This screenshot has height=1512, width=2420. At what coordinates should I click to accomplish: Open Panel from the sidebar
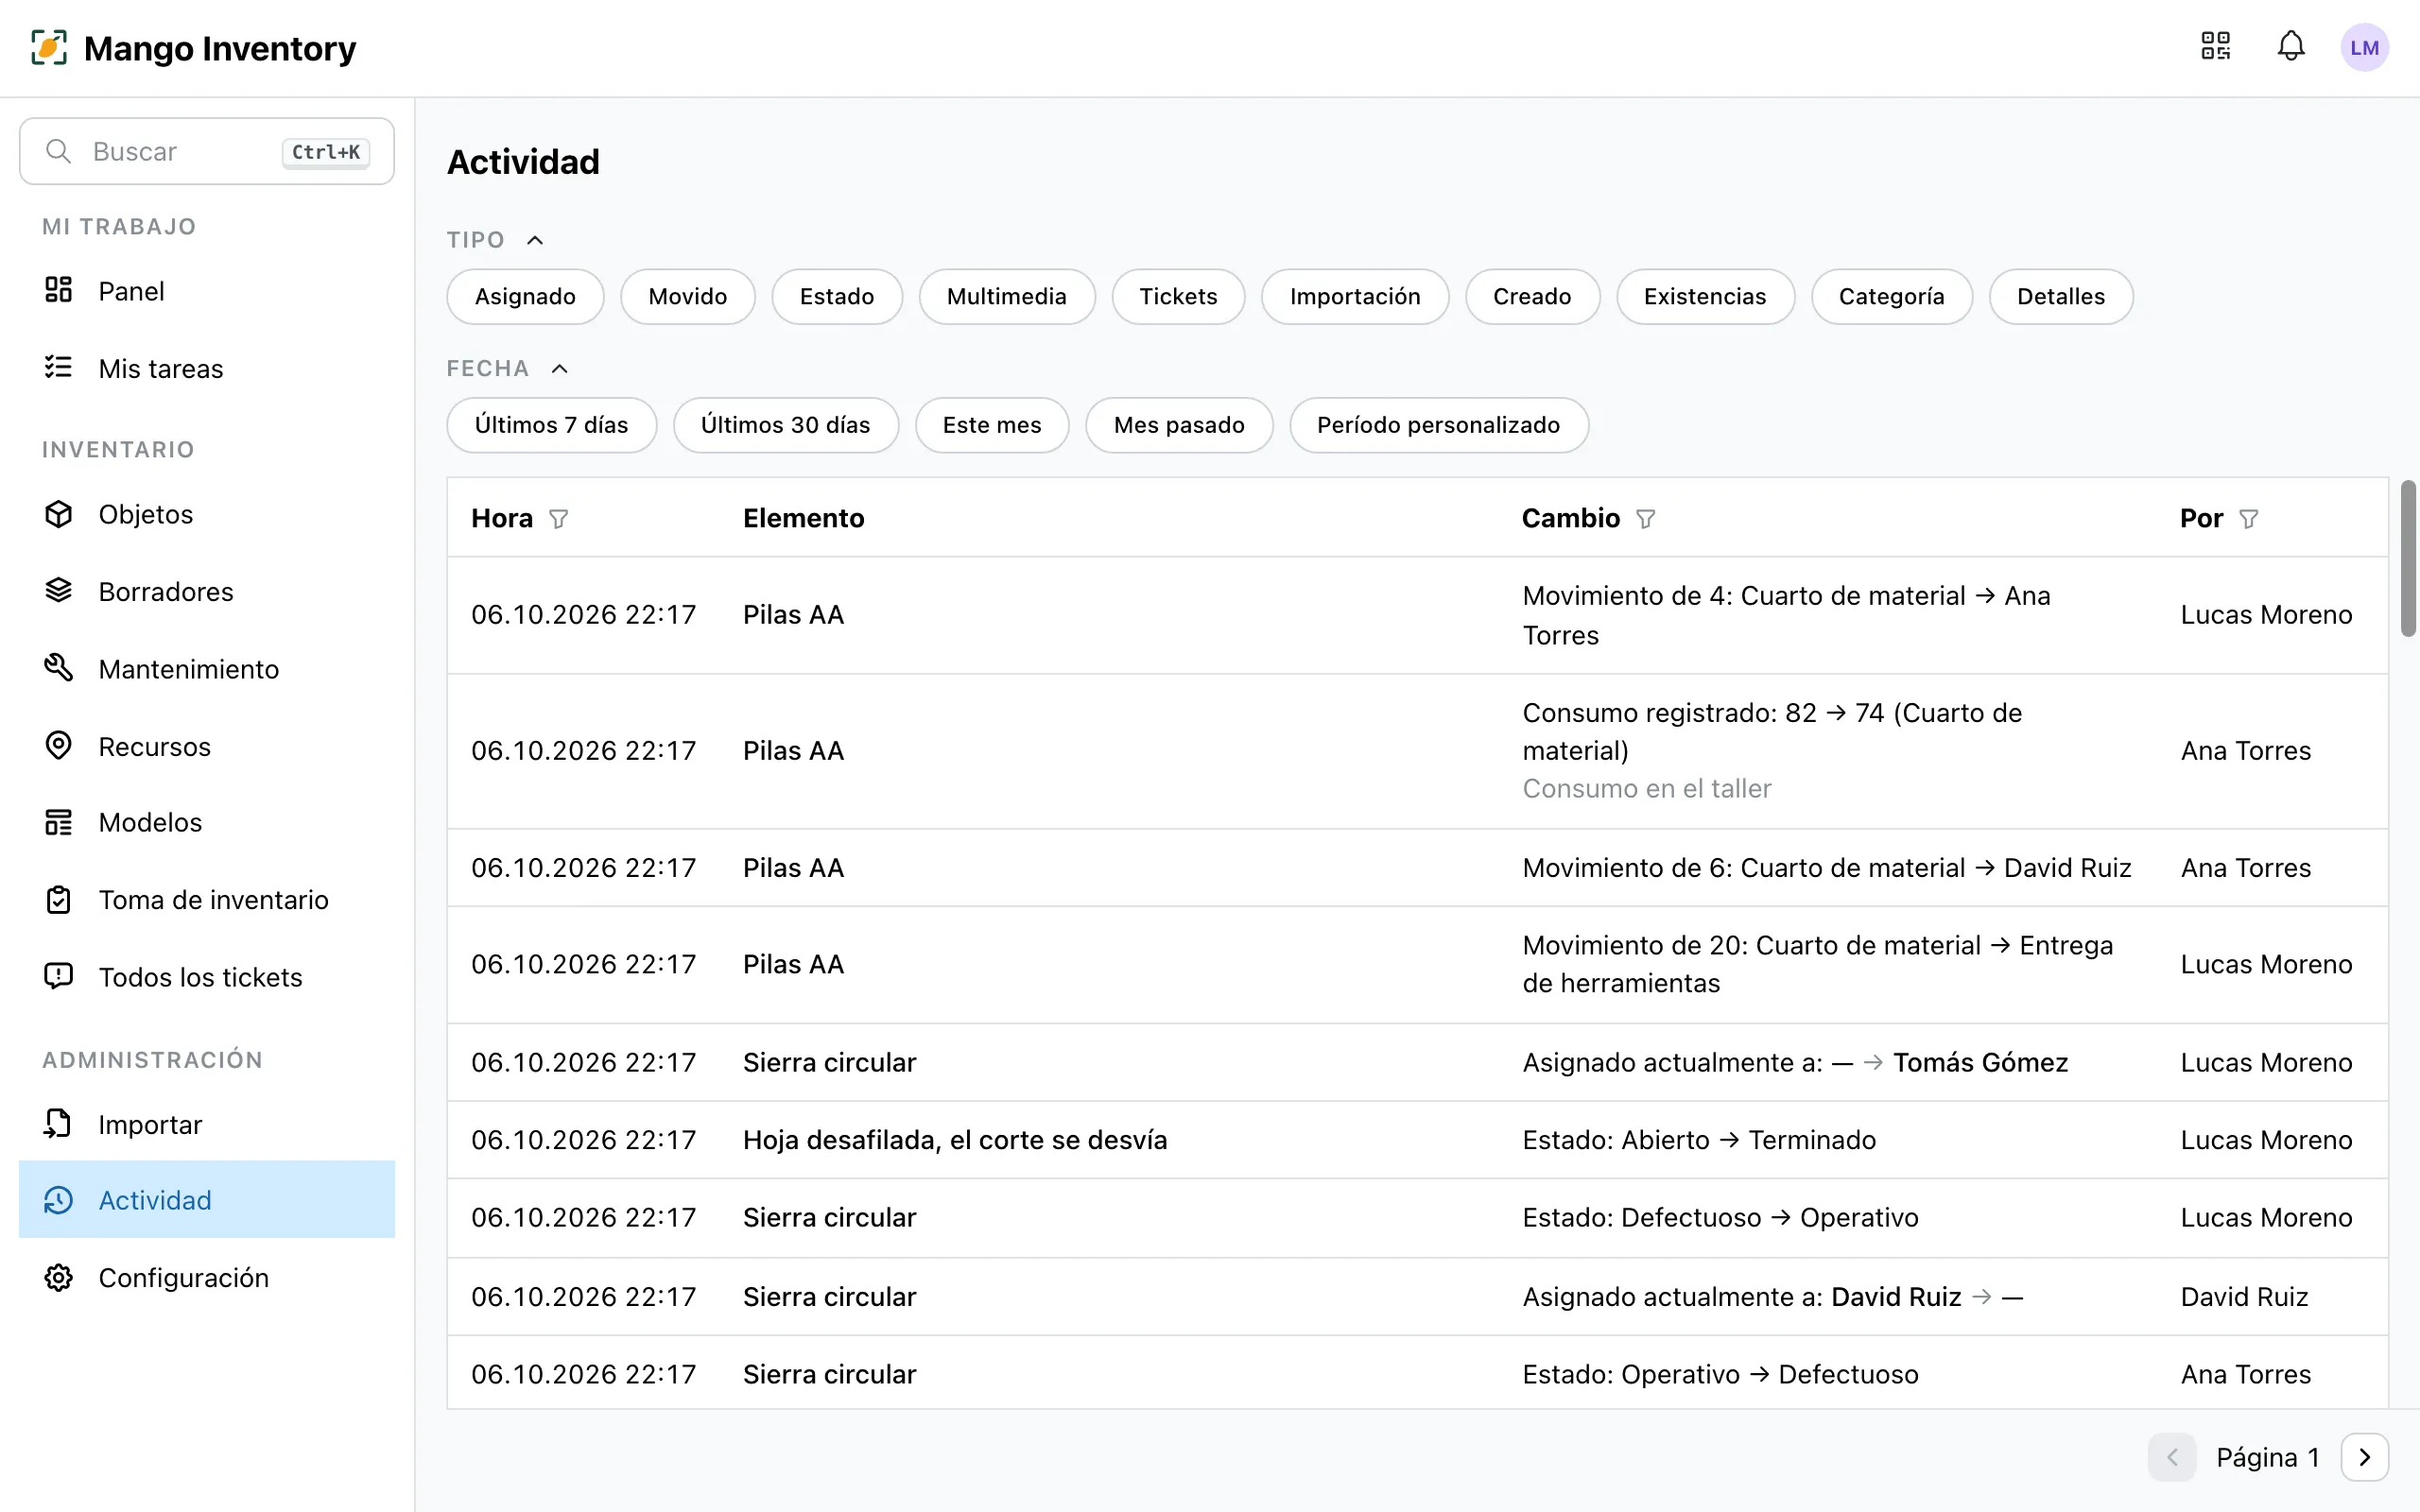(207, 291)
